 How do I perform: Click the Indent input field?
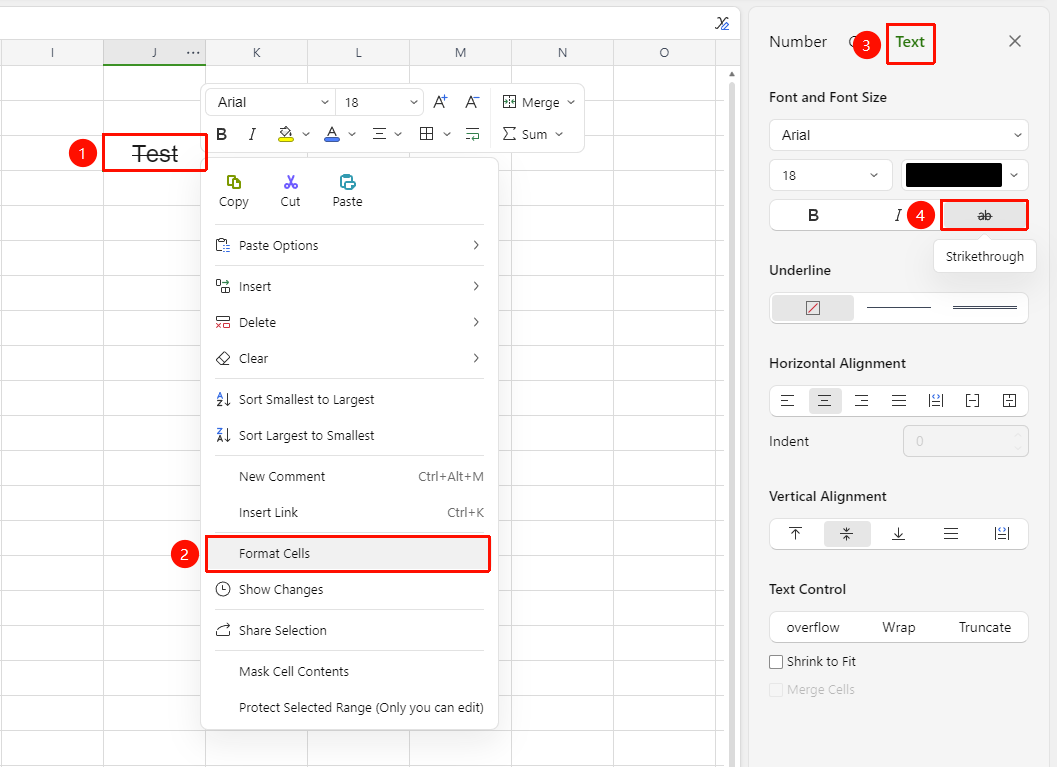click(965, 441)
